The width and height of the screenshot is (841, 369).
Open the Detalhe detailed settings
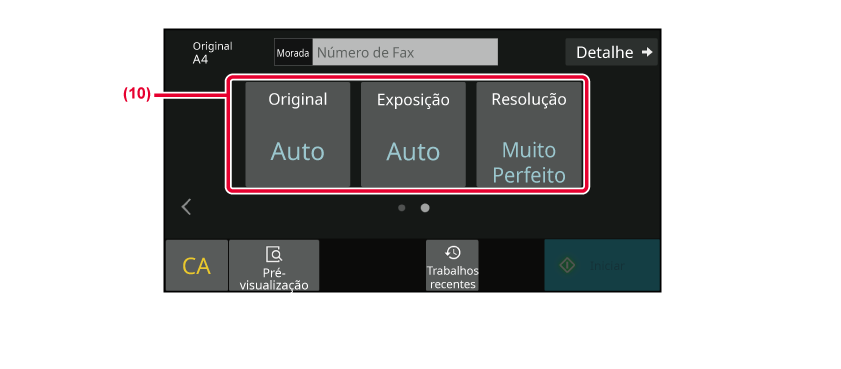pos(611,52)
